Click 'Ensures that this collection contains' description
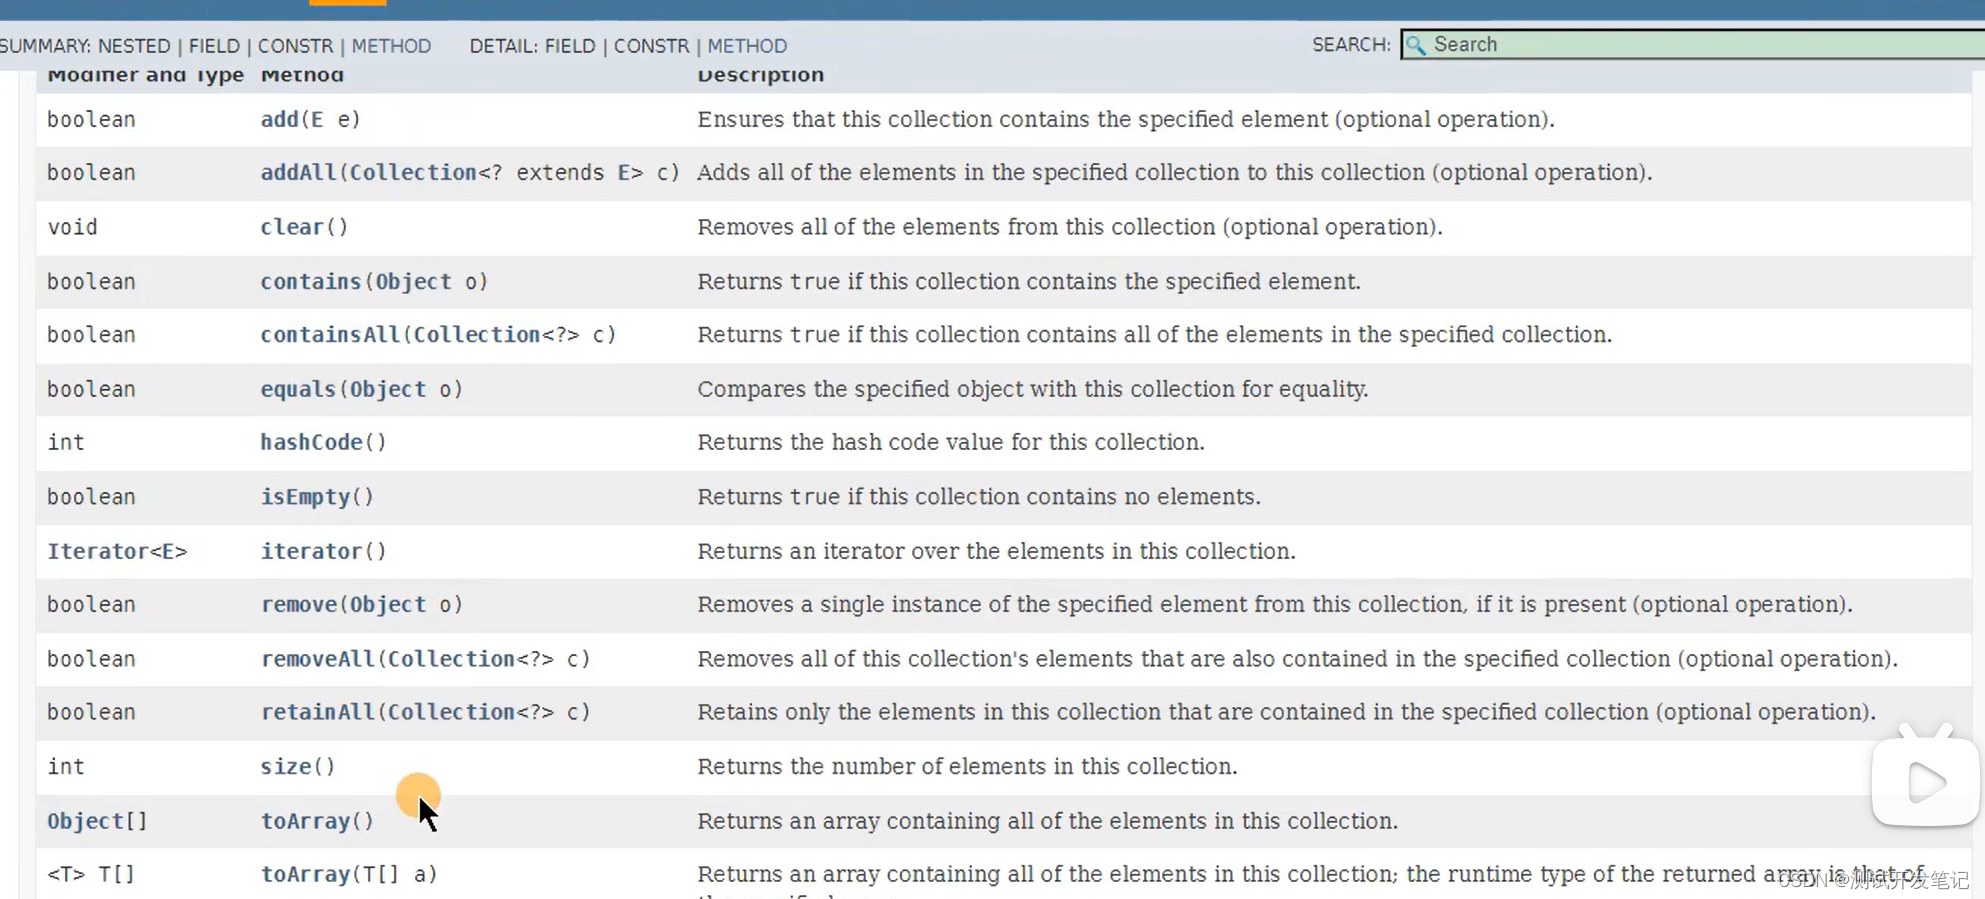The width and height of the screenshot is (1985, 899). [x=1126, y=119]
